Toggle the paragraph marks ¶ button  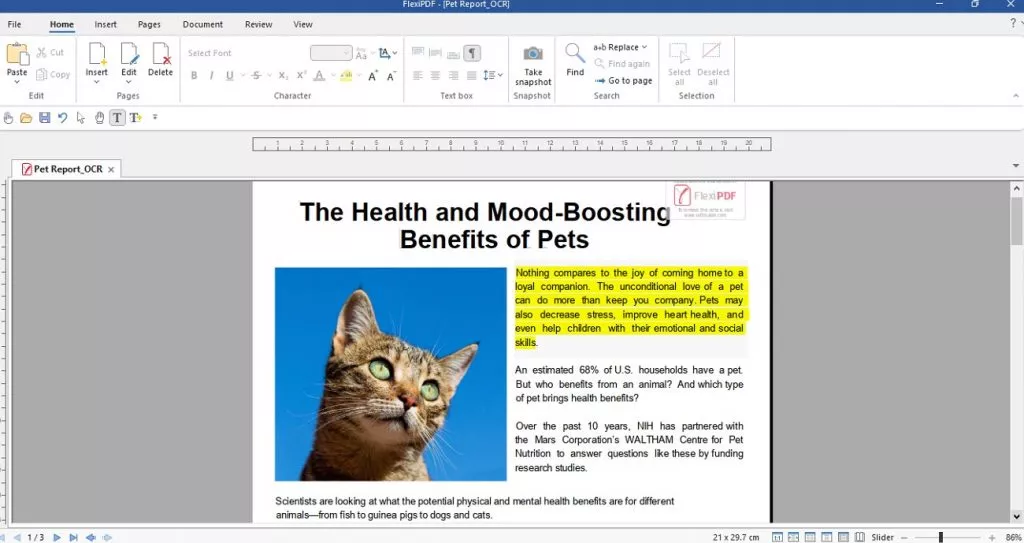coord(472,53)
